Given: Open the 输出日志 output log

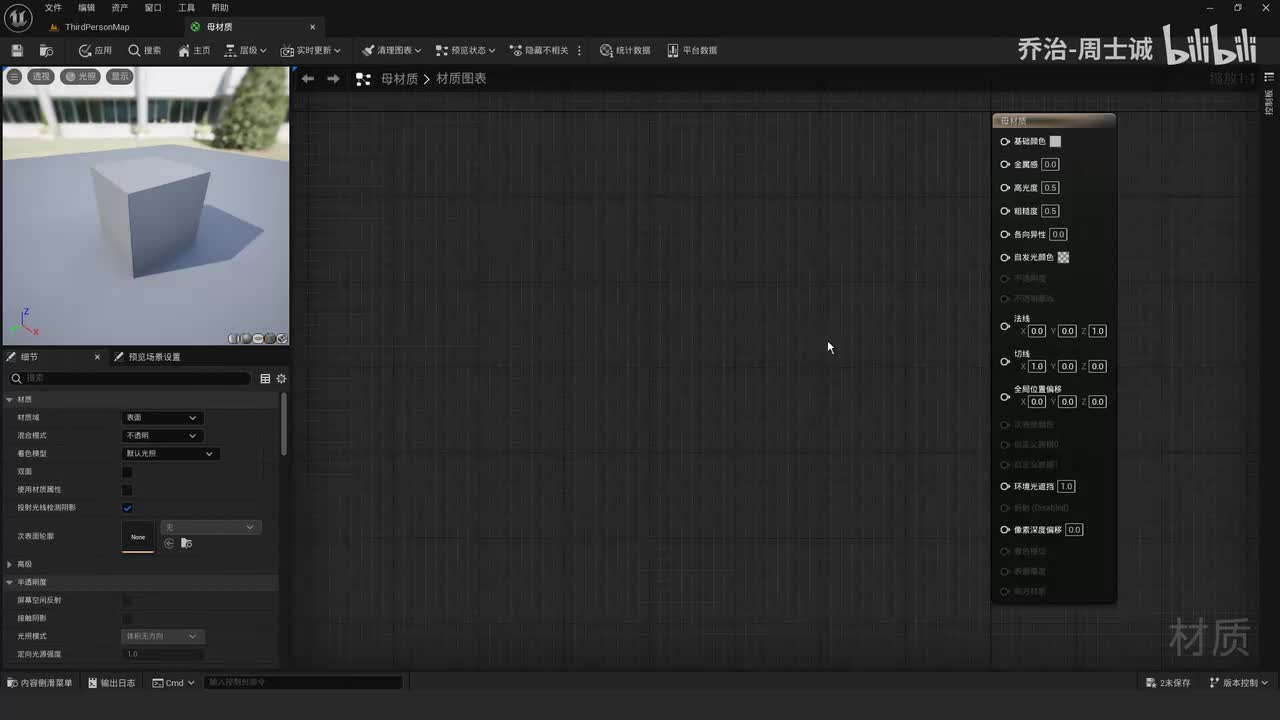Looking at the screenshot, I should [x=111, y=683].
